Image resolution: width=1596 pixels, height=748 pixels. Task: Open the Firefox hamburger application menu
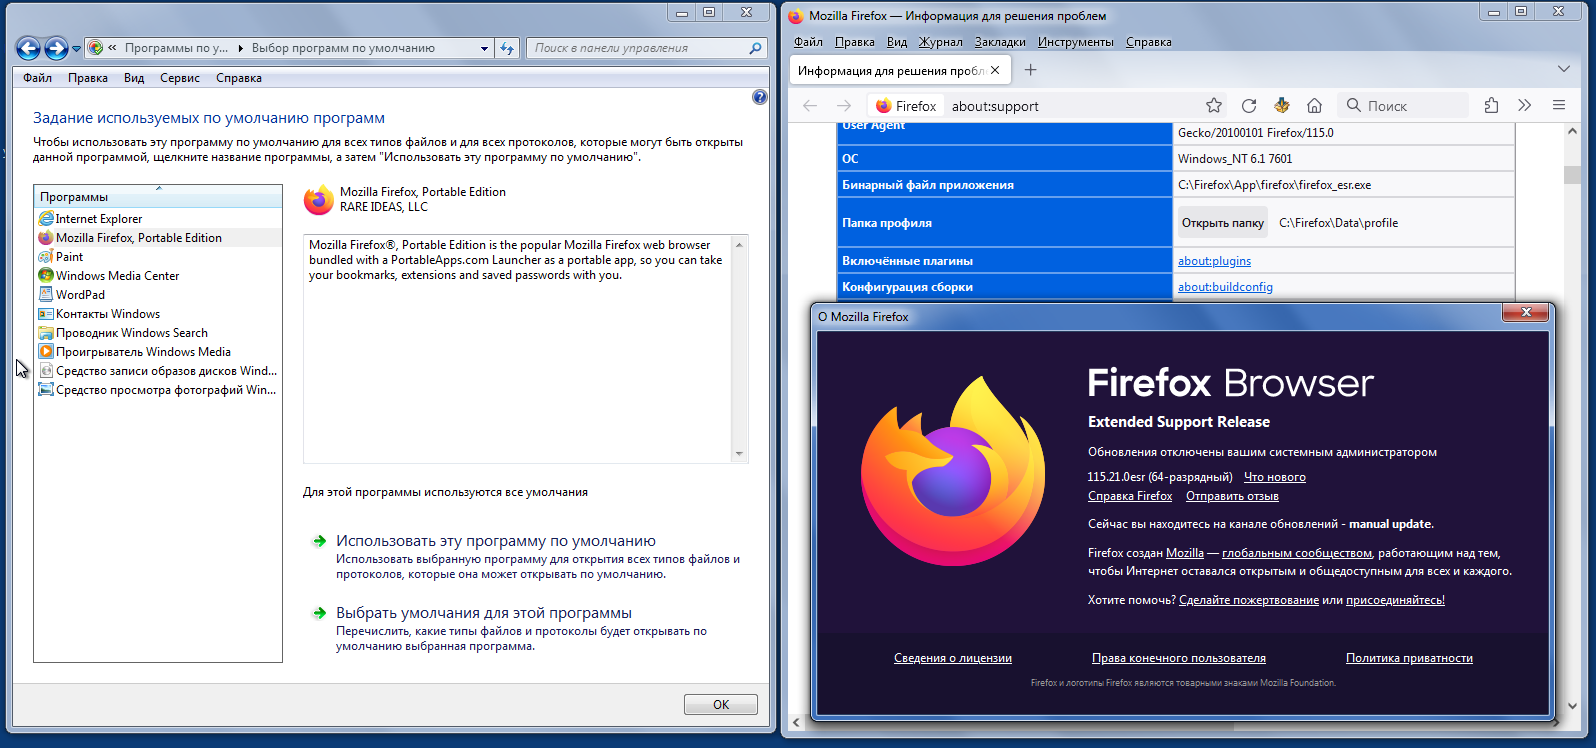tap(1559, 106)
